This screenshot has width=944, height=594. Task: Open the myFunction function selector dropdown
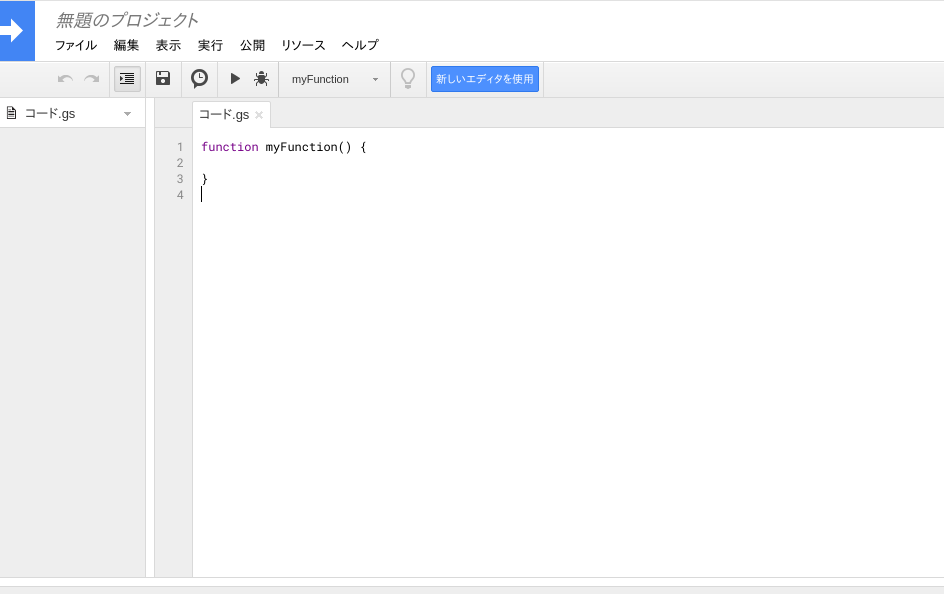(x=334, y=78)
